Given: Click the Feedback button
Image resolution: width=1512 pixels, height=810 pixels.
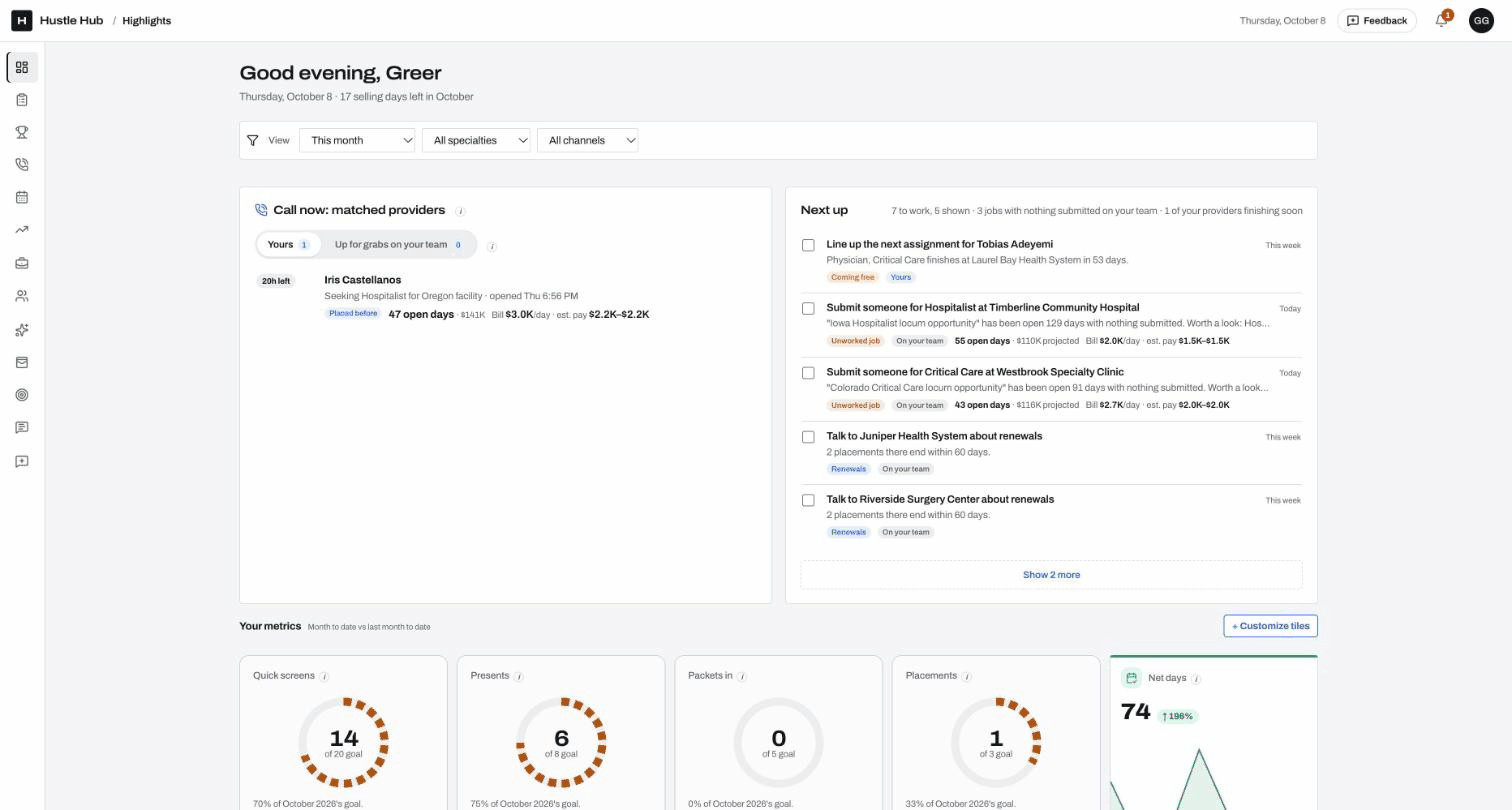Looking at the screenshot, I should [1377, 20].
